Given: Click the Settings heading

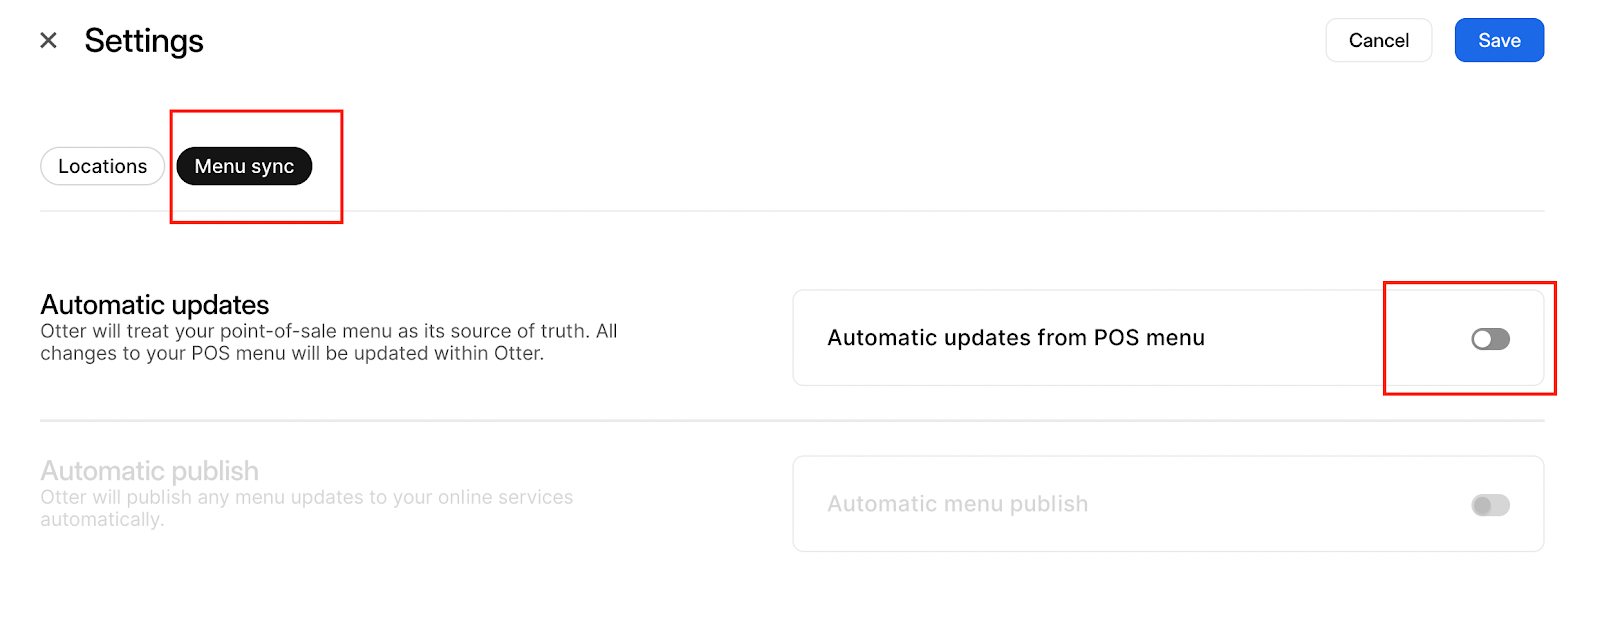Looking at the screenshot, I should click(144, 40).
